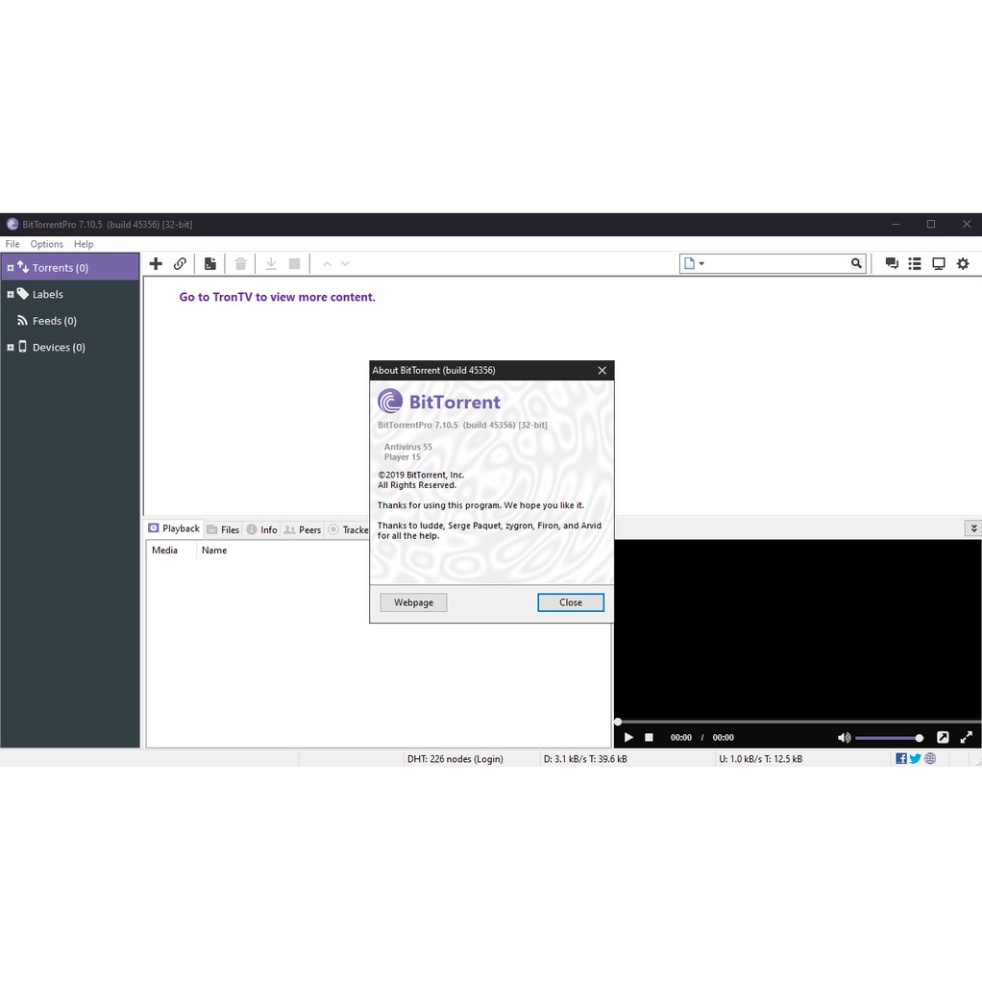The image size is (982, 982).
Task: Toggle fullscreen in the video player
Action: [x=966, y=738]
